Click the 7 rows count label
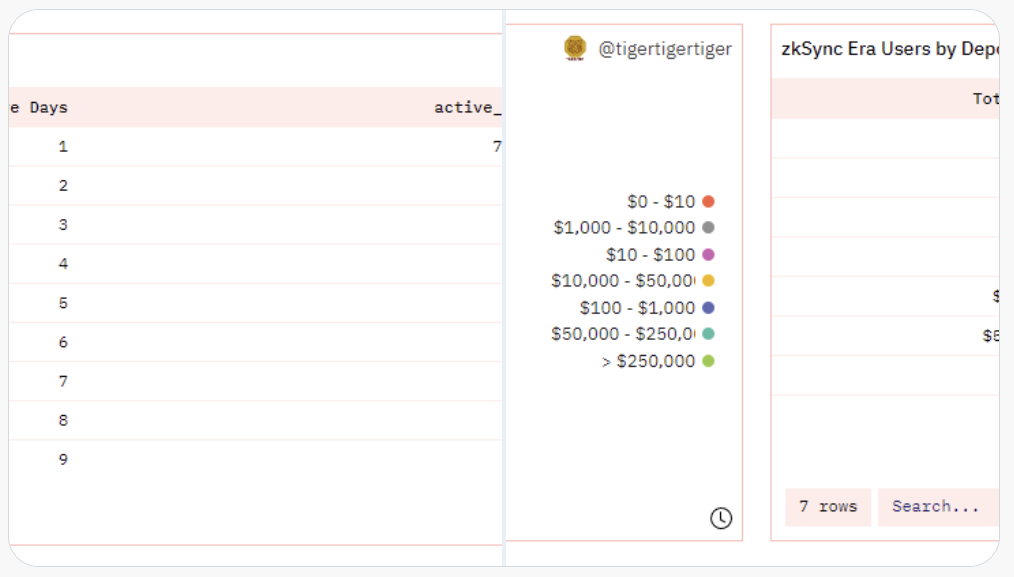 [828, 507]
